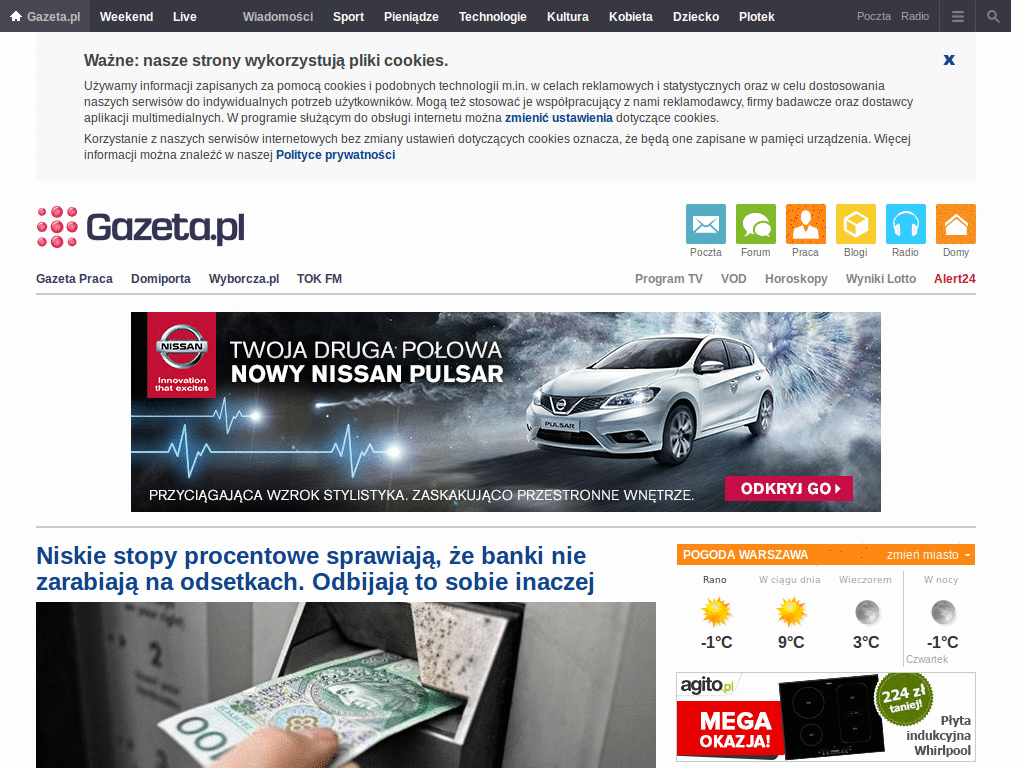Click the Płyta indukcyjna Whirlpool ad text
The width and height of the screenshot is (1024, 768).
pos(938,735)
